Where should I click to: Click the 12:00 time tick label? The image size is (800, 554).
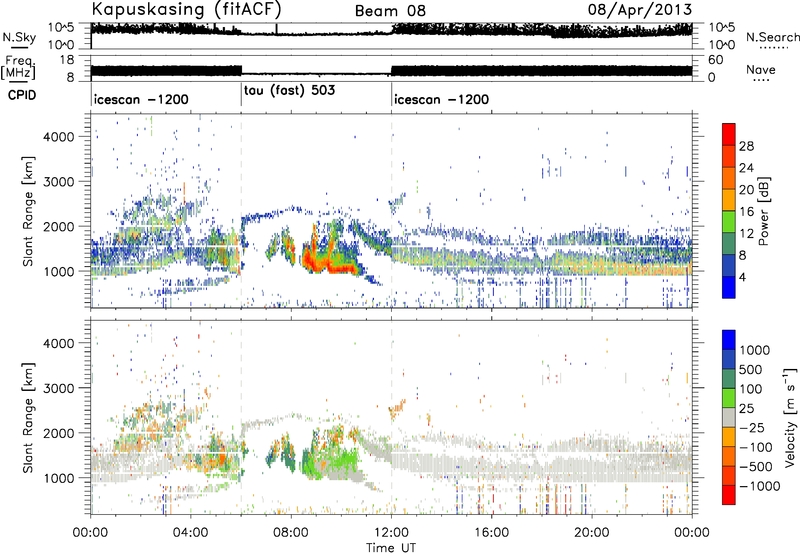(x=391, y=533)
